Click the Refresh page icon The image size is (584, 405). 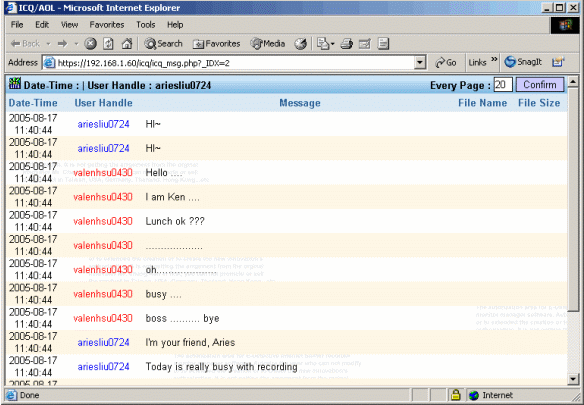[108, 44]
